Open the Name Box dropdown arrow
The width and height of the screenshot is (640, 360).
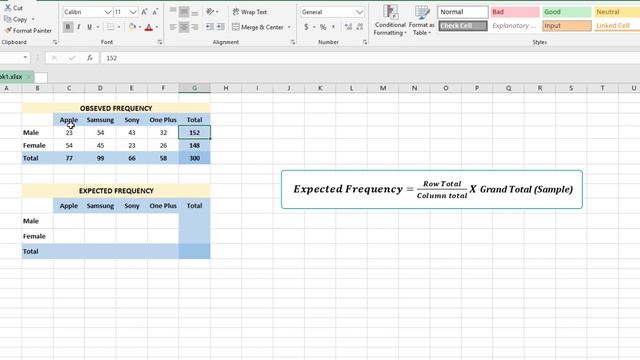[25, 58]
